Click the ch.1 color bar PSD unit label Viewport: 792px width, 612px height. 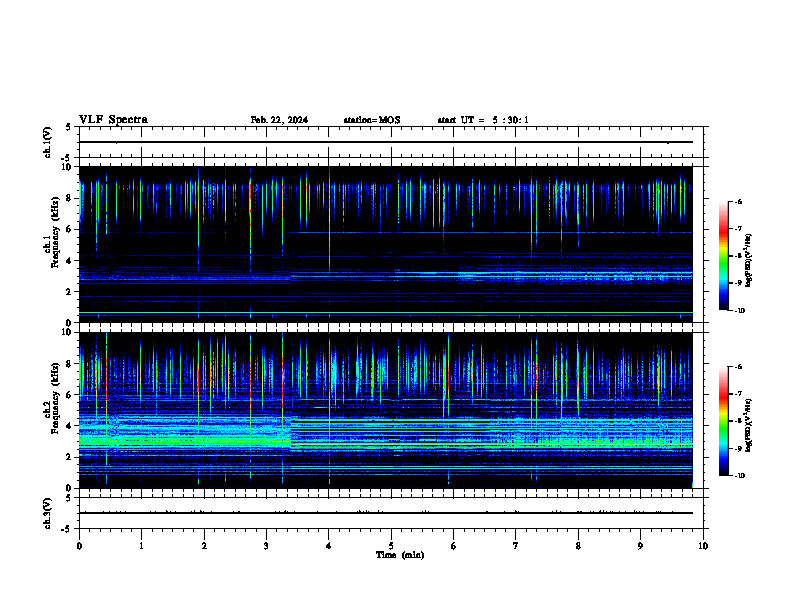pyautogui.click(x=749, y=261)
